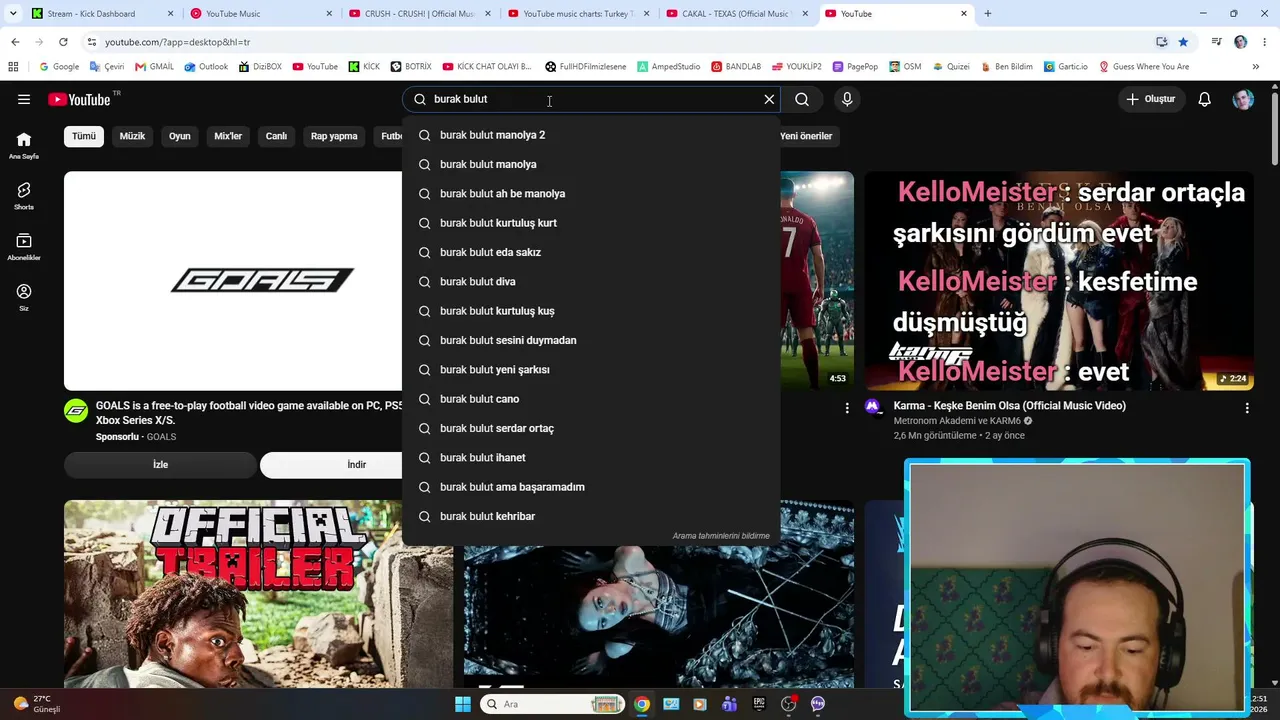Start voice search with the microphone
The width and height of the screenshot is (1280, 720).
(847, 99)
